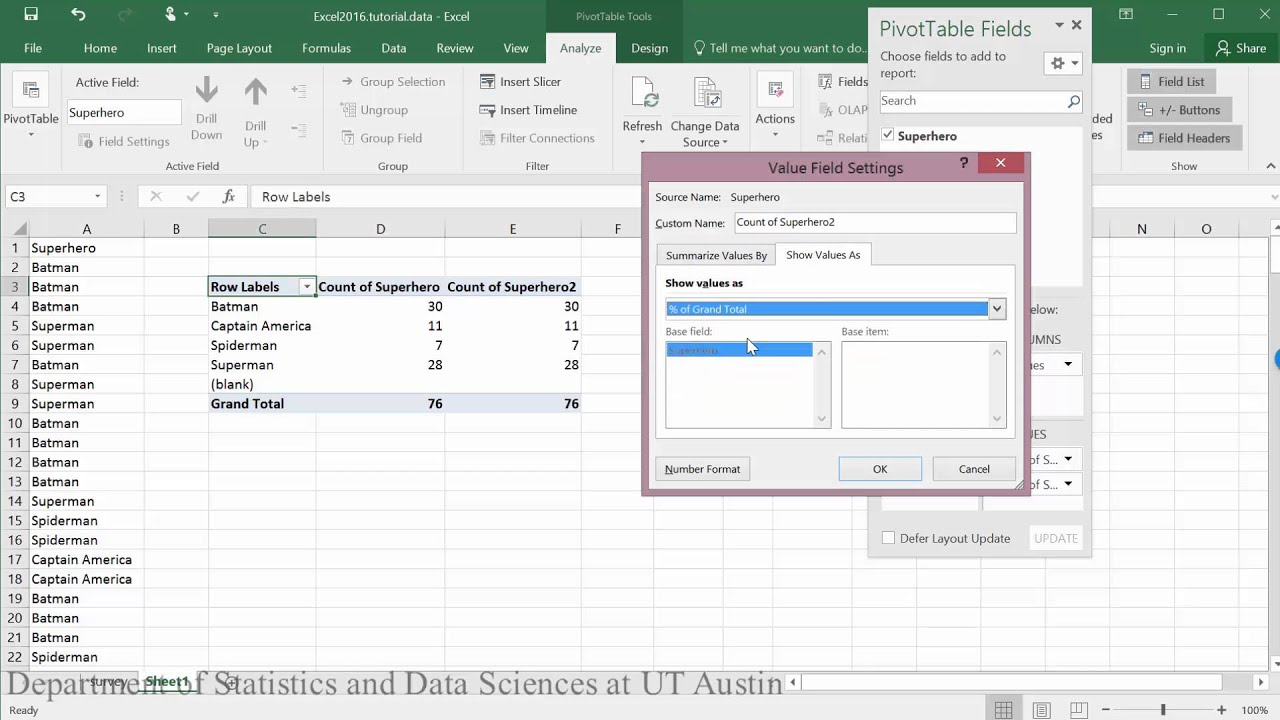Switch to Normal view in status bar
The height and width of the screenshot is (720, 1280).
coord(1003,710)
